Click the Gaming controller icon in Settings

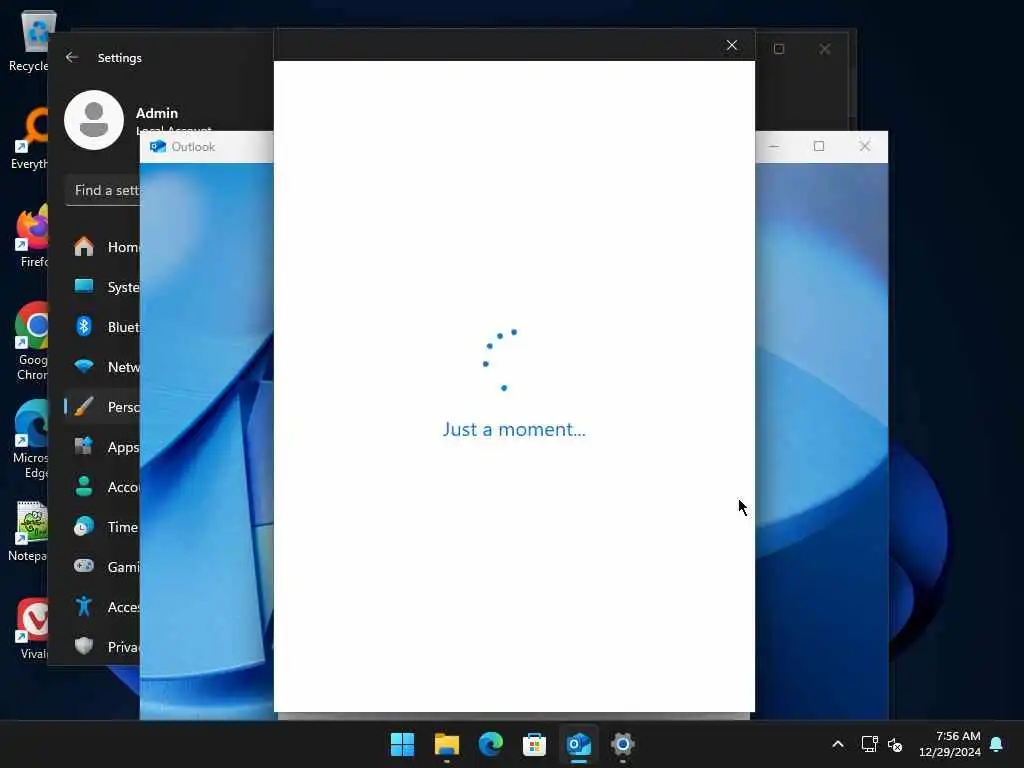84,566
